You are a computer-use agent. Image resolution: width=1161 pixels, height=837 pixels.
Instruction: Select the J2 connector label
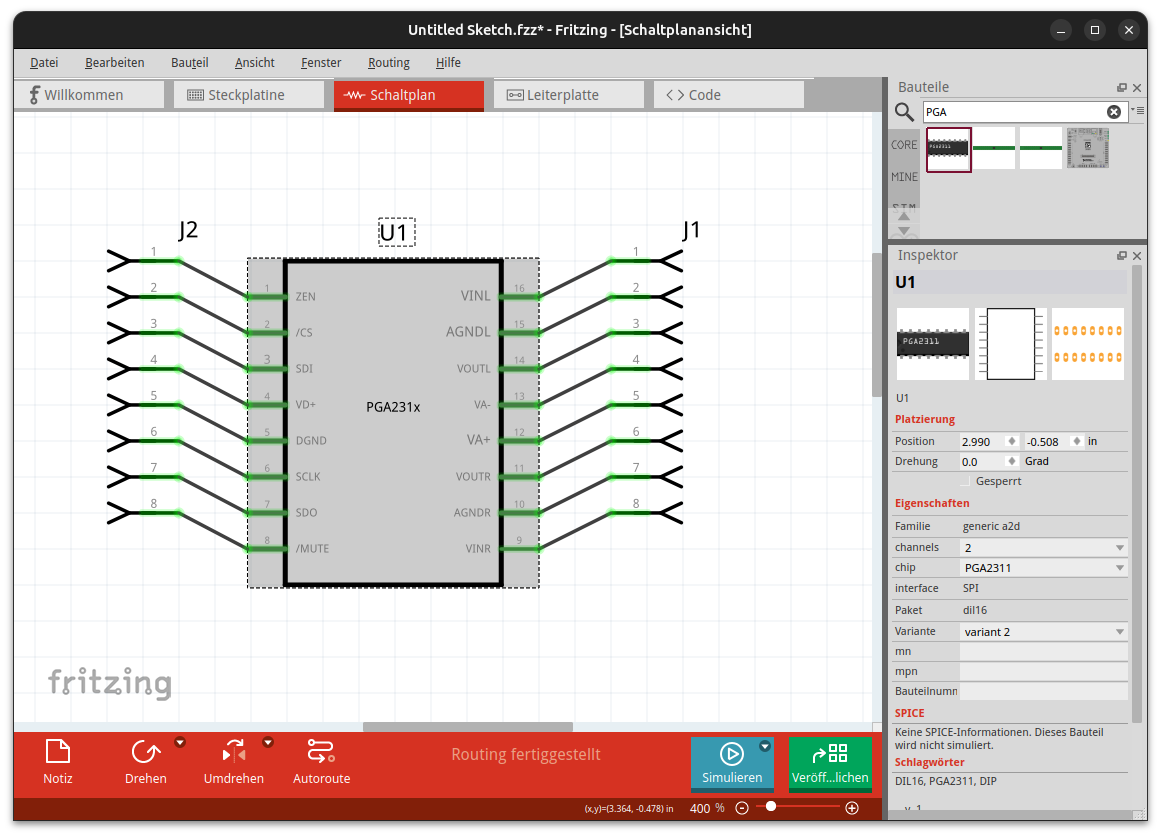(188, 230)
